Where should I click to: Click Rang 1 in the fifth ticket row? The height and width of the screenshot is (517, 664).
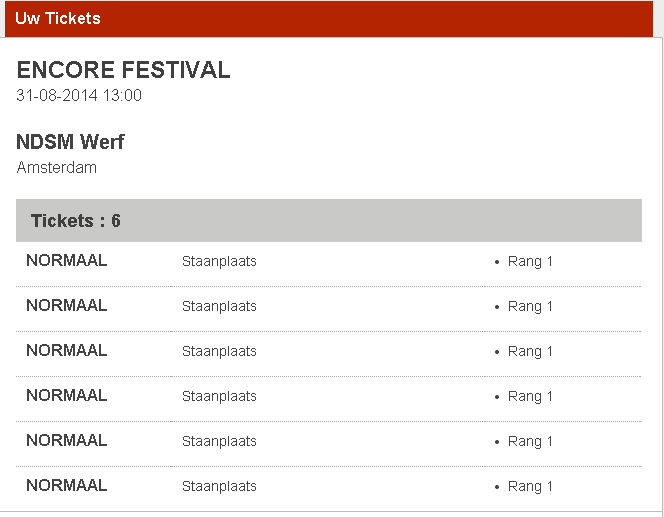[530, 442]
